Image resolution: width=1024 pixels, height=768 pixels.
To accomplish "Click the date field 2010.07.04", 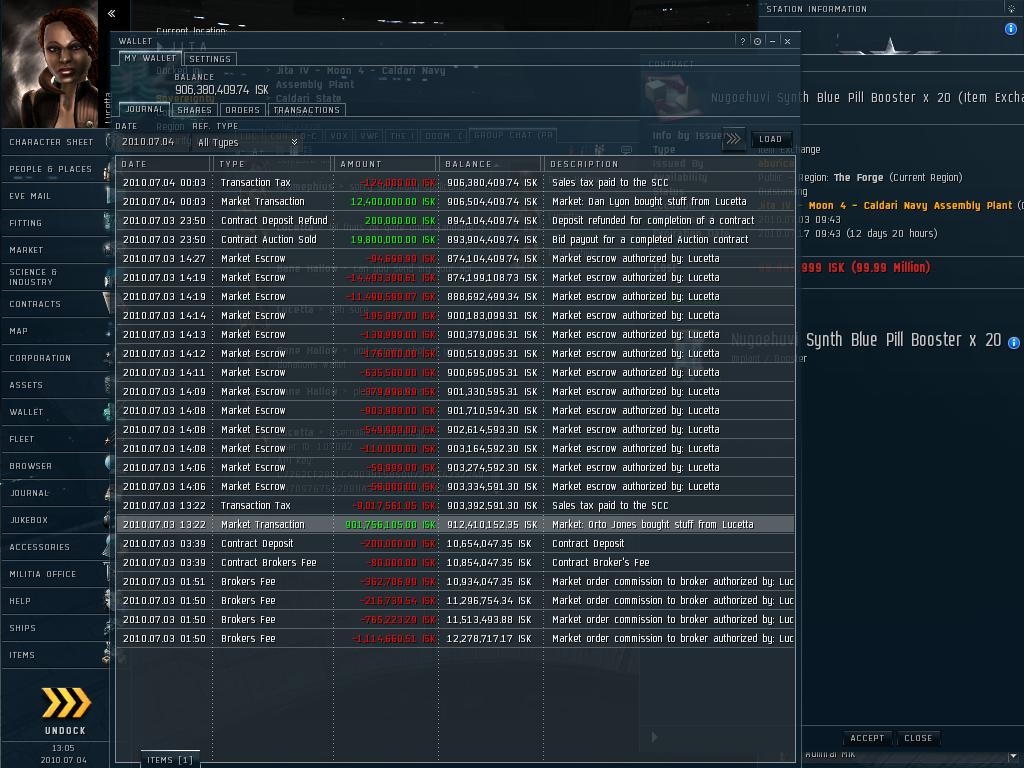I will 152,142.
